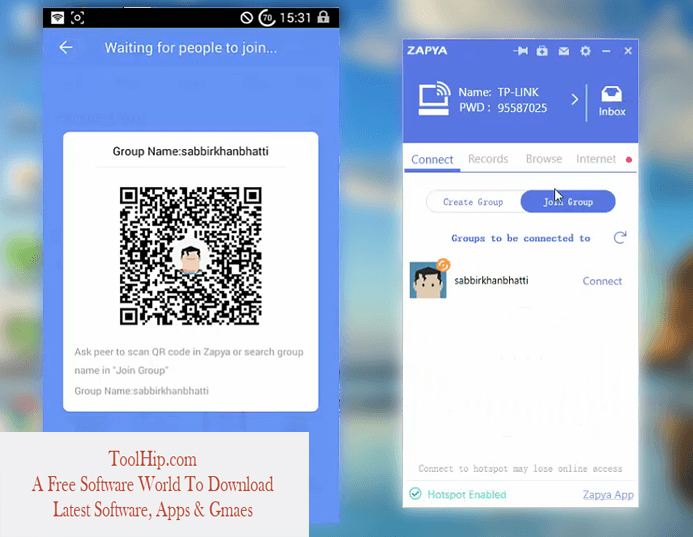This screenshot has width=693, height=537.
Task: Open the Inbox
Action: tap(612, 102)
